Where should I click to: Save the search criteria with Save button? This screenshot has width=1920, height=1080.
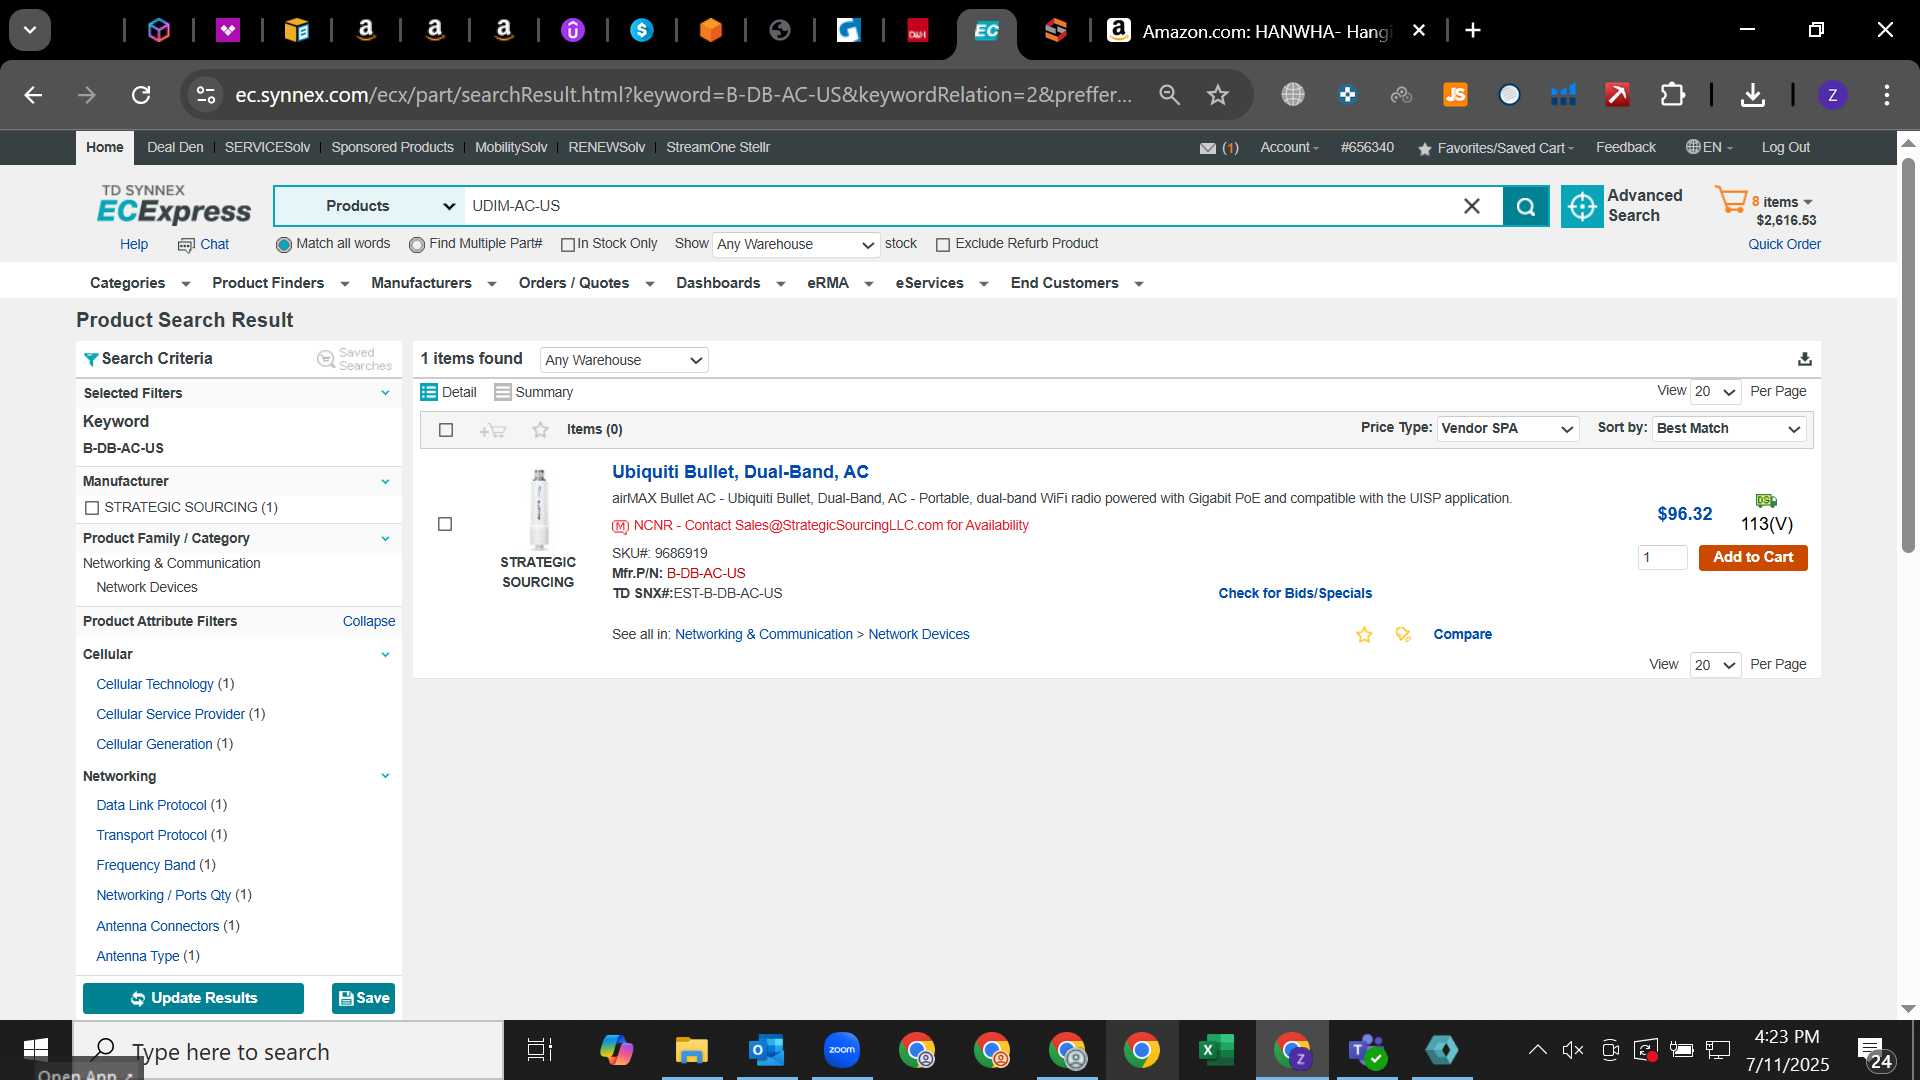(364, 998)
